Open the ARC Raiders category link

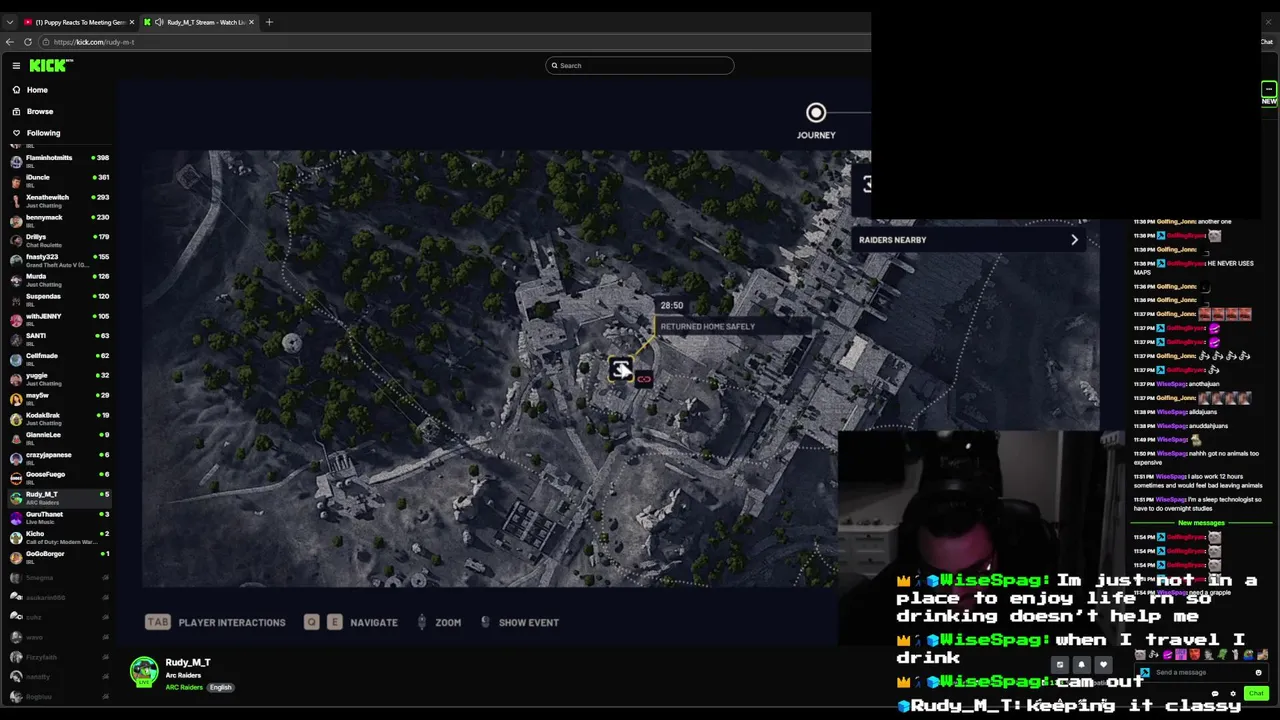(184, 687)
